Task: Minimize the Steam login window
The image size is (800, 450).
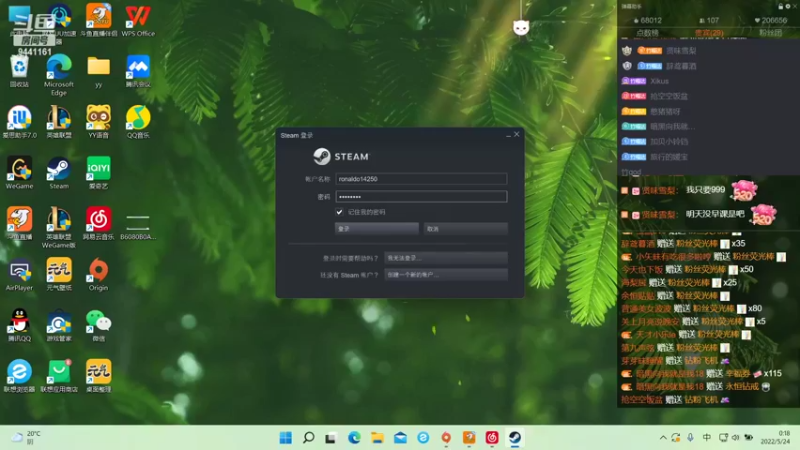Action: point(508,135)
